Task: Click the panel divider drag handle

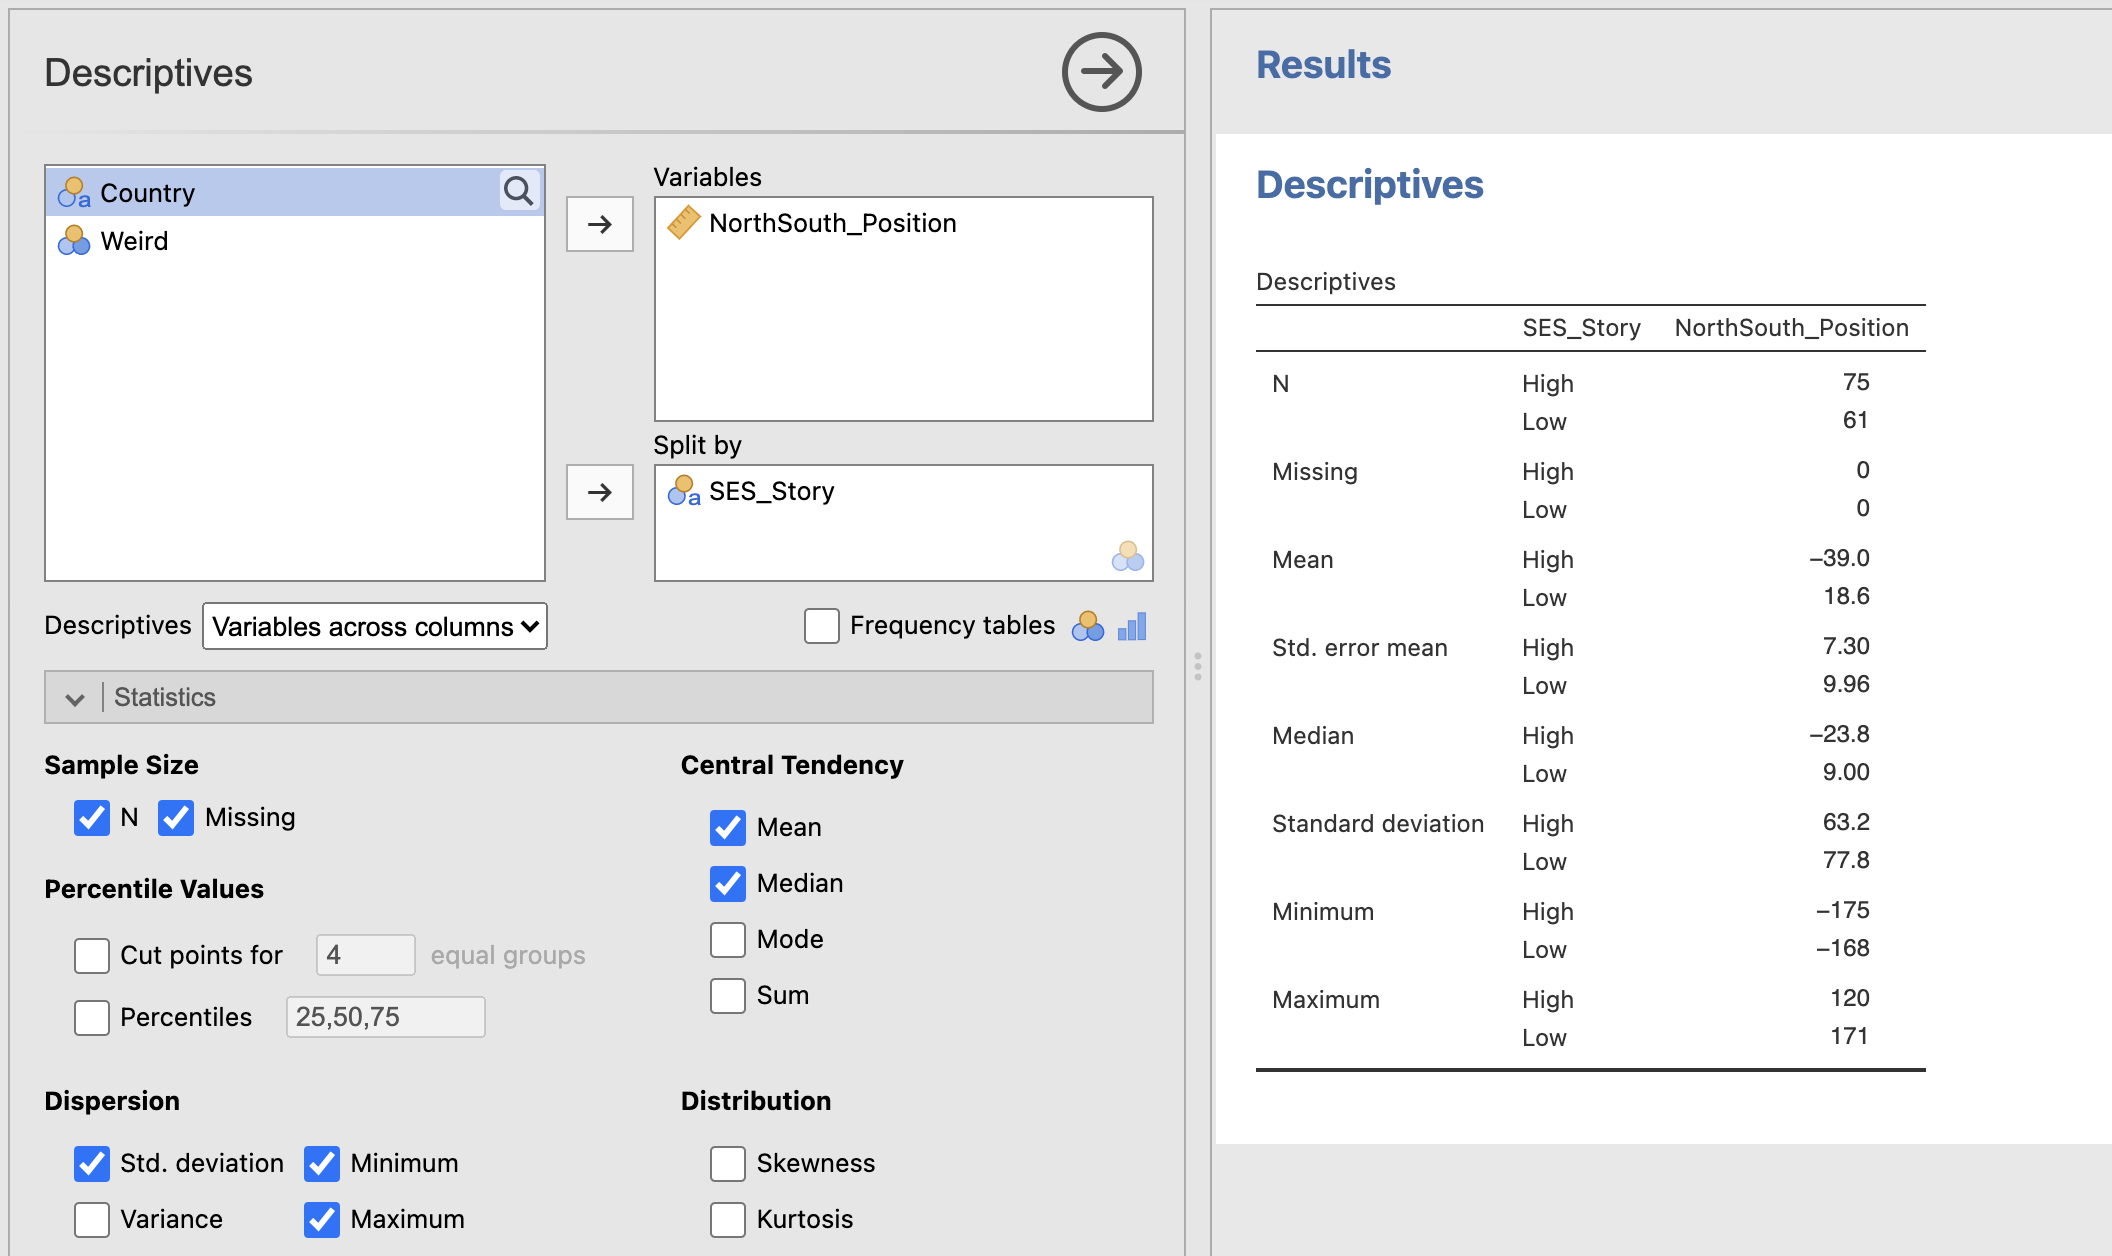Action: (x=1197, y=667)
